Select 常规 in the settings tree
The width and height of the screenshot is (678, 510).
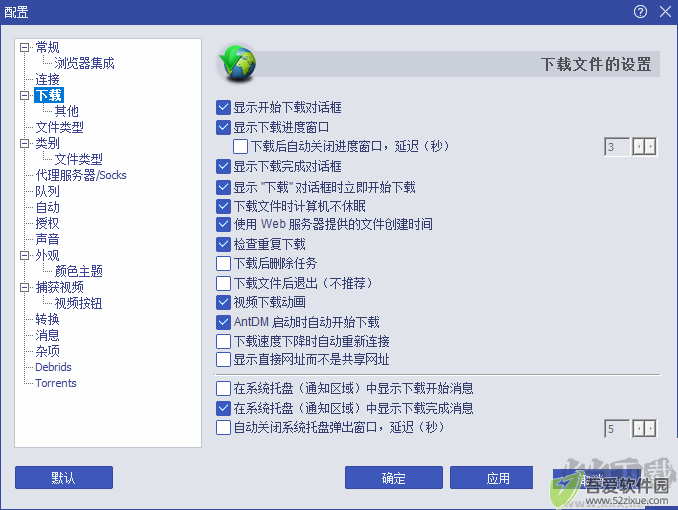tap(47, 47)
